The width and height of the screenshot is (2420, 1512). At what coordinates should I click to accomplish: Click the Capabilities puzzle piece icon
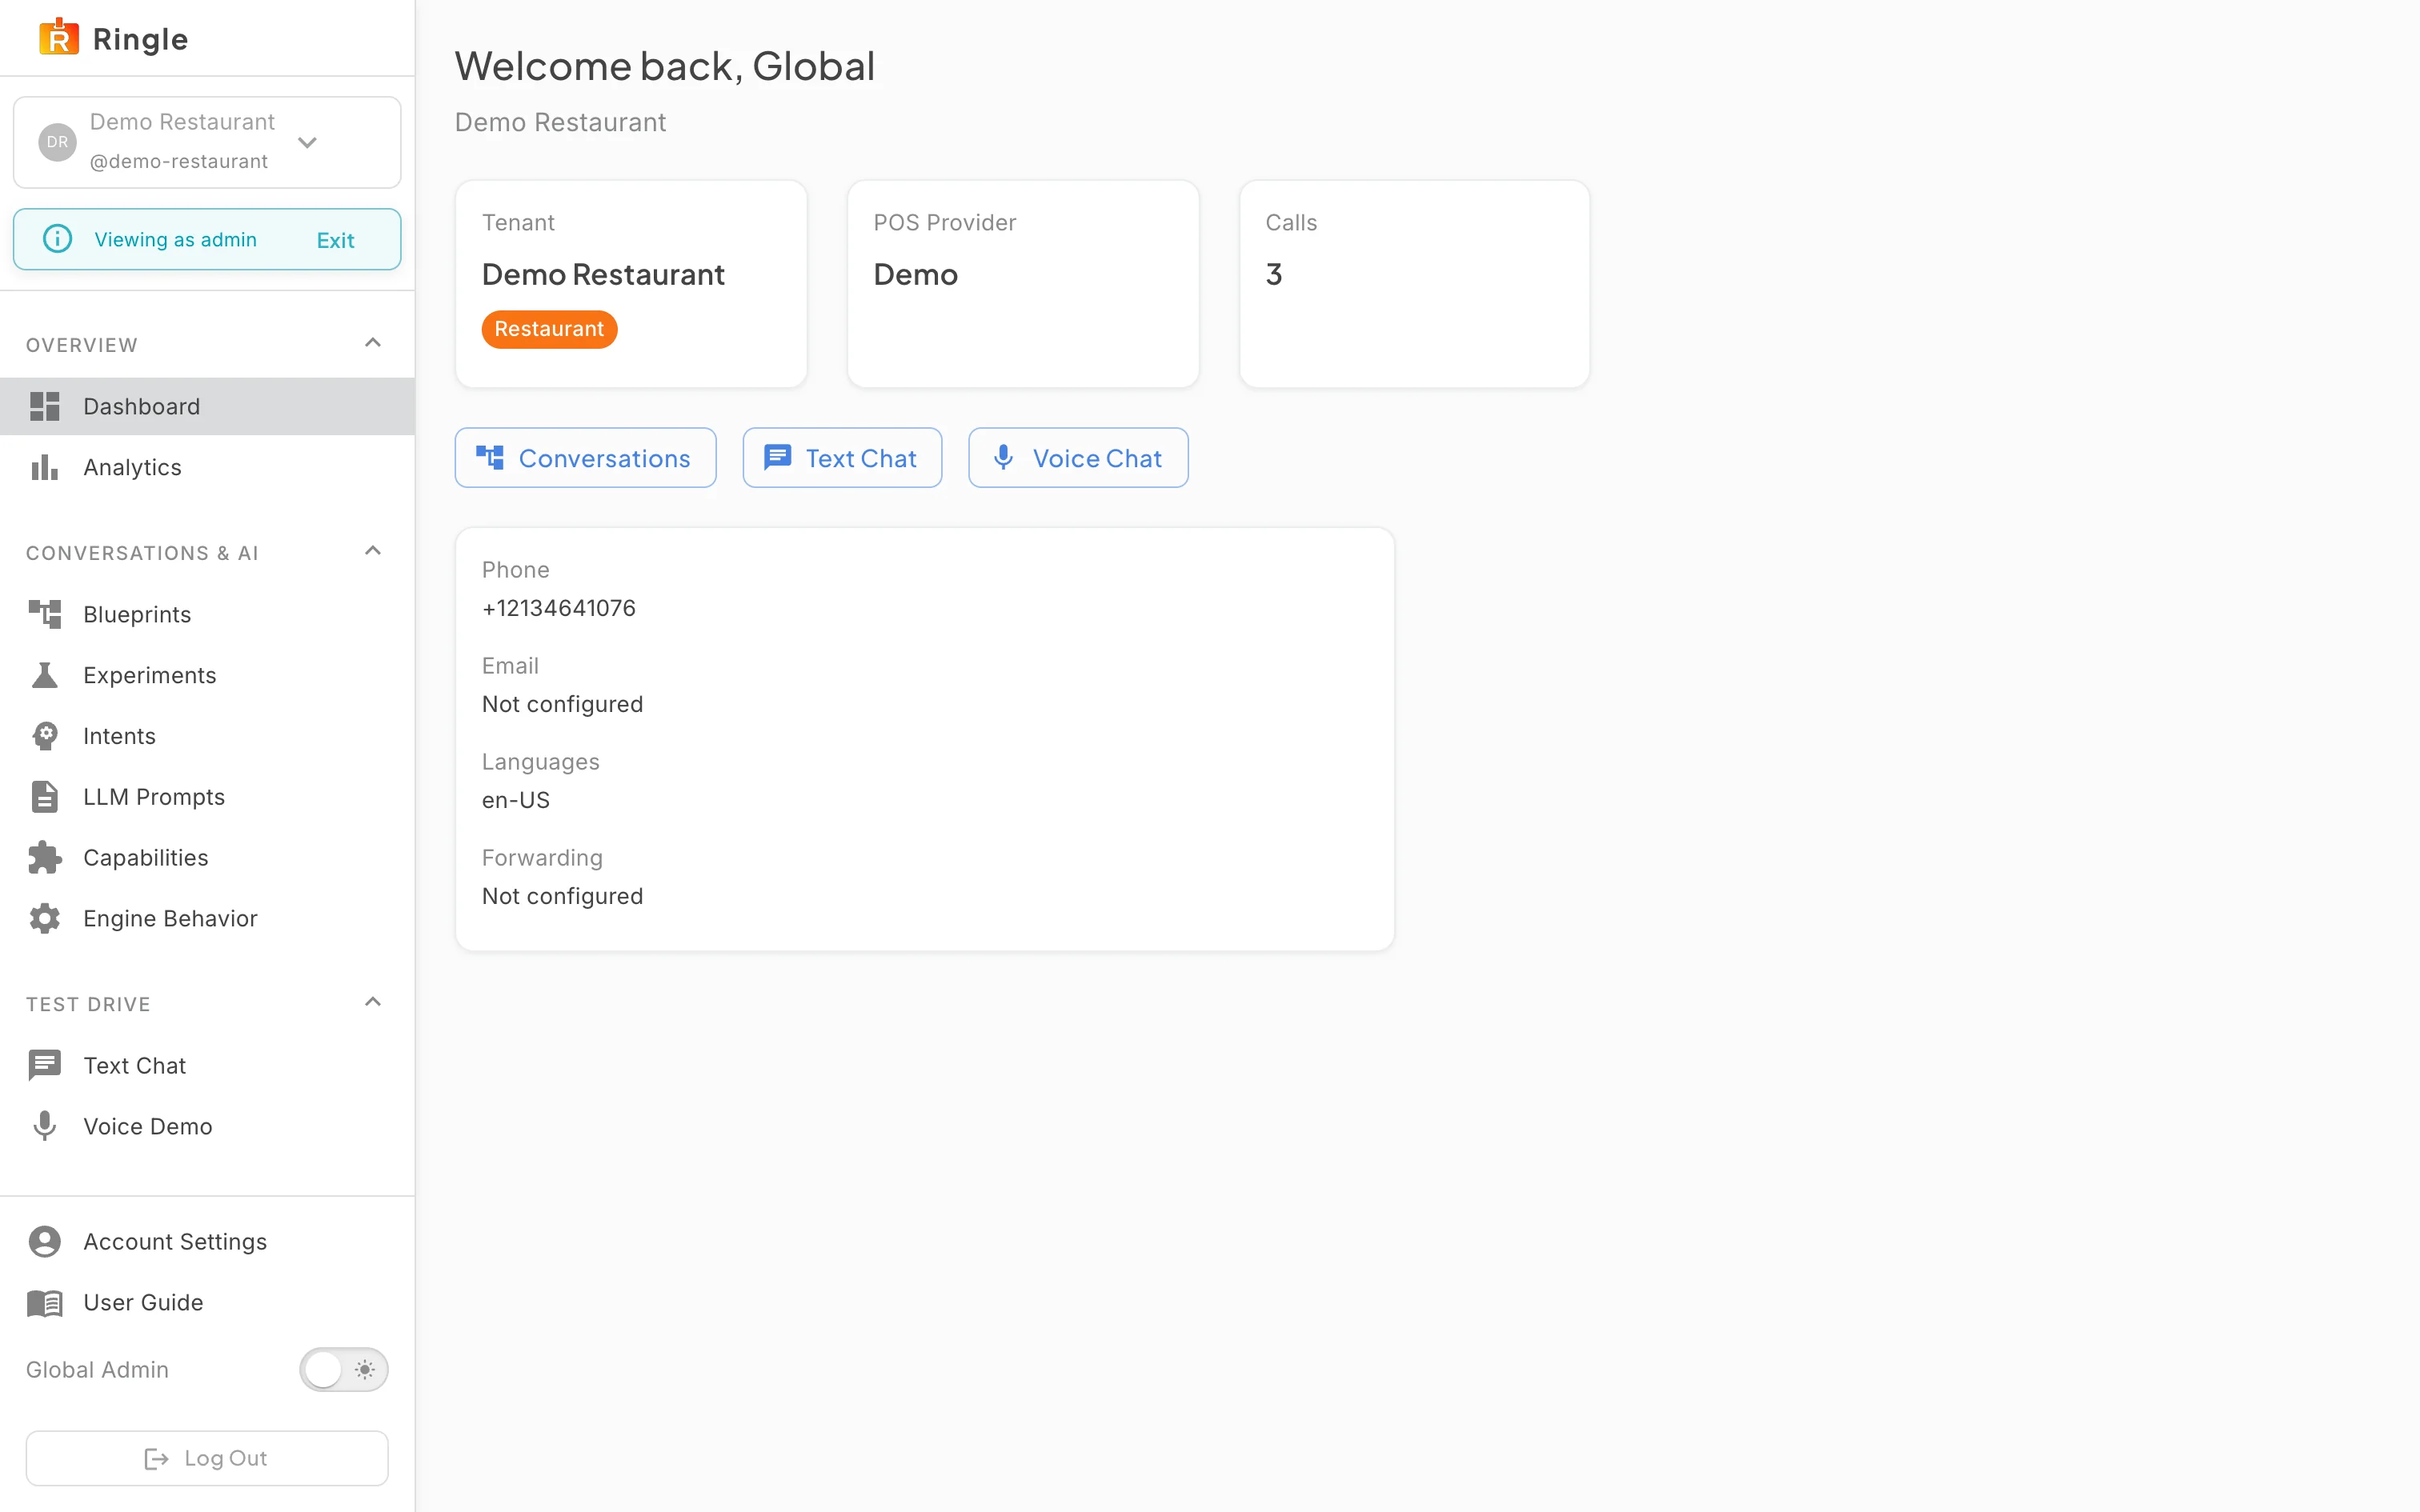45,858
